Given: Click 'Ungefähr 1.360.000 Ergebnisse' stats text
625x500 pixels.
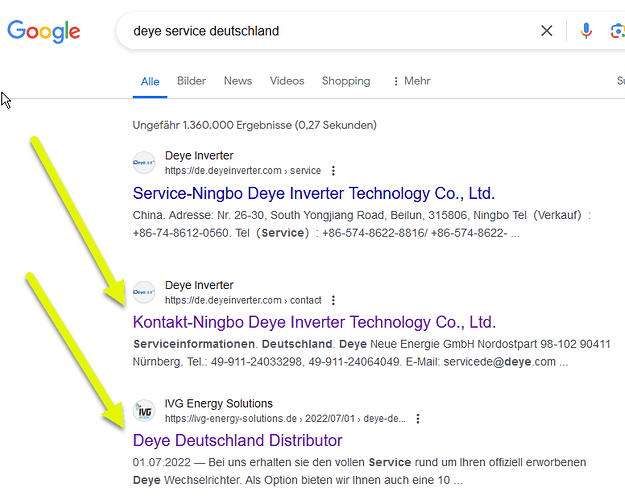Looking at the screenshot, I should tap(254, 125).
